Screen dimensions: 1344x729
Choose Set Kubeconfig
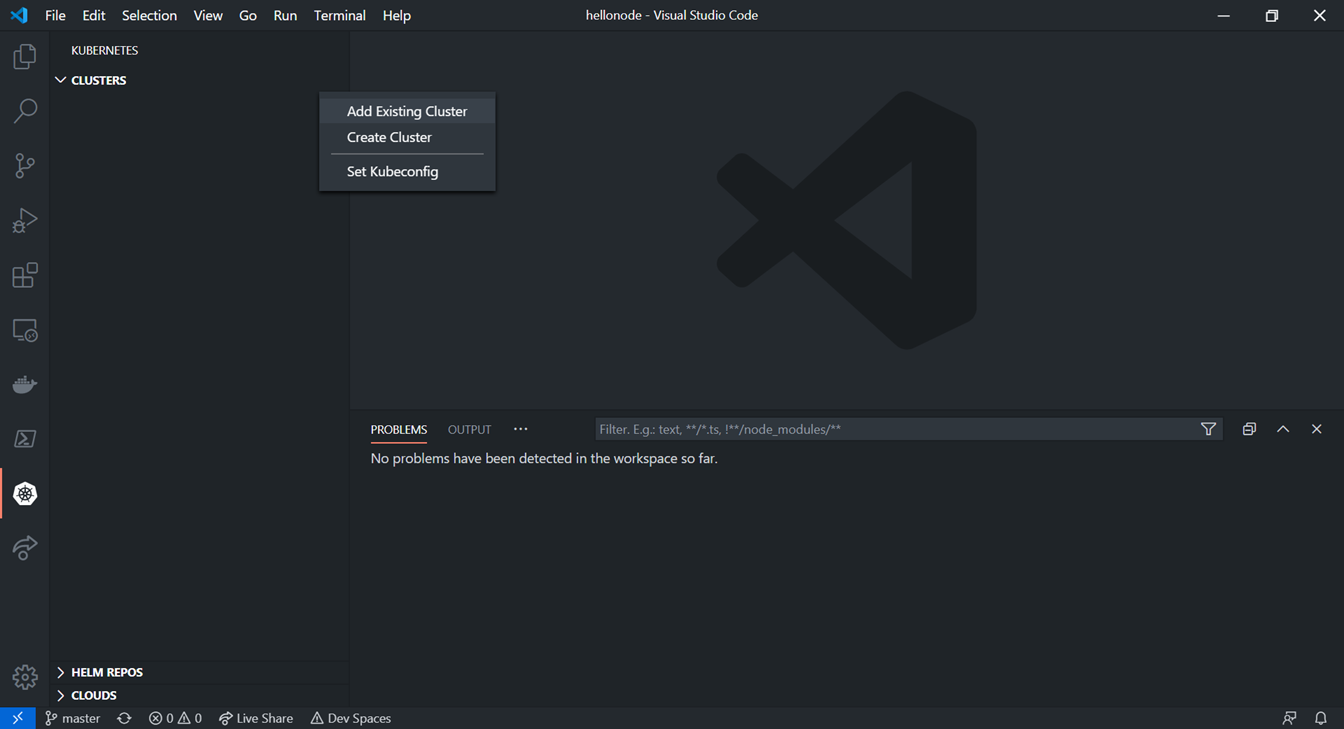[x=407, y=171]
